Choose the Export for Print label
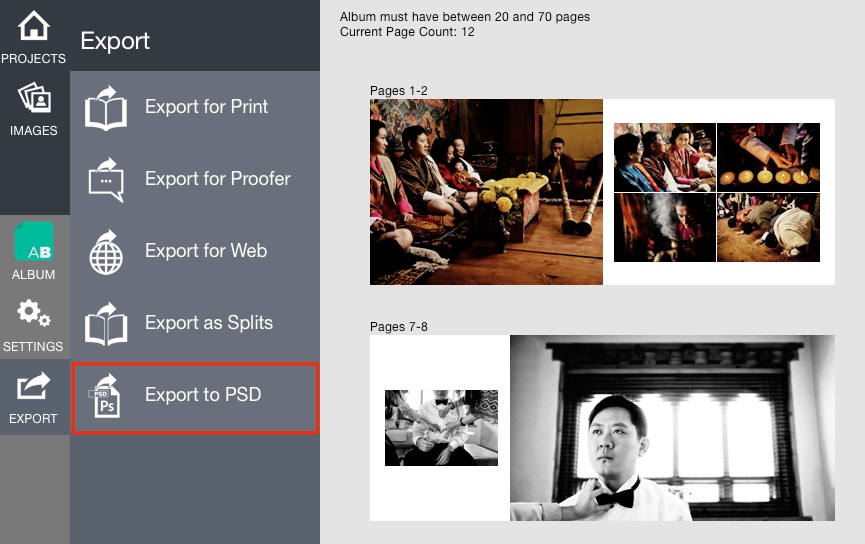The image size is (865, 544). [206, 106]
